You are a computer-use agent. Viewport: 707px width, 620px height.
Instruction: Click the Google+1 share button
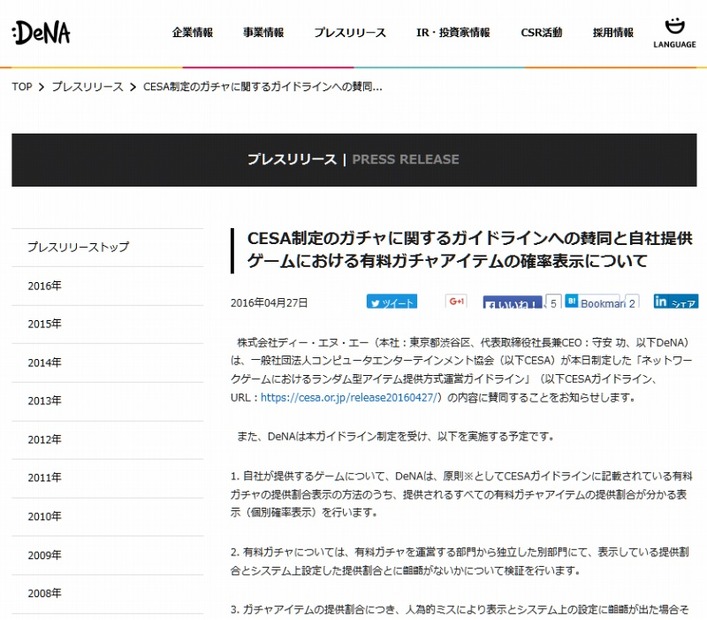pos(457,302)
